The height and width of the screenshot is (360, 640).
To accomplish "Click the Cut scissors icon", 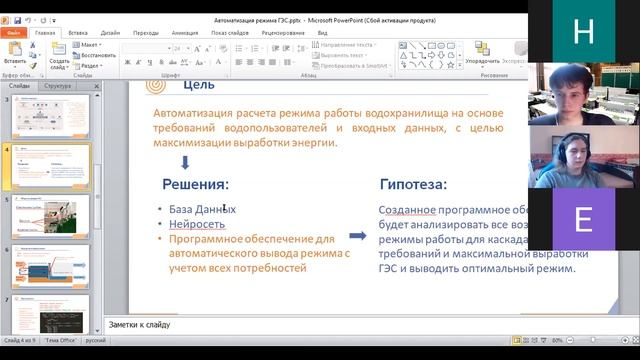I will click(33, 45).
